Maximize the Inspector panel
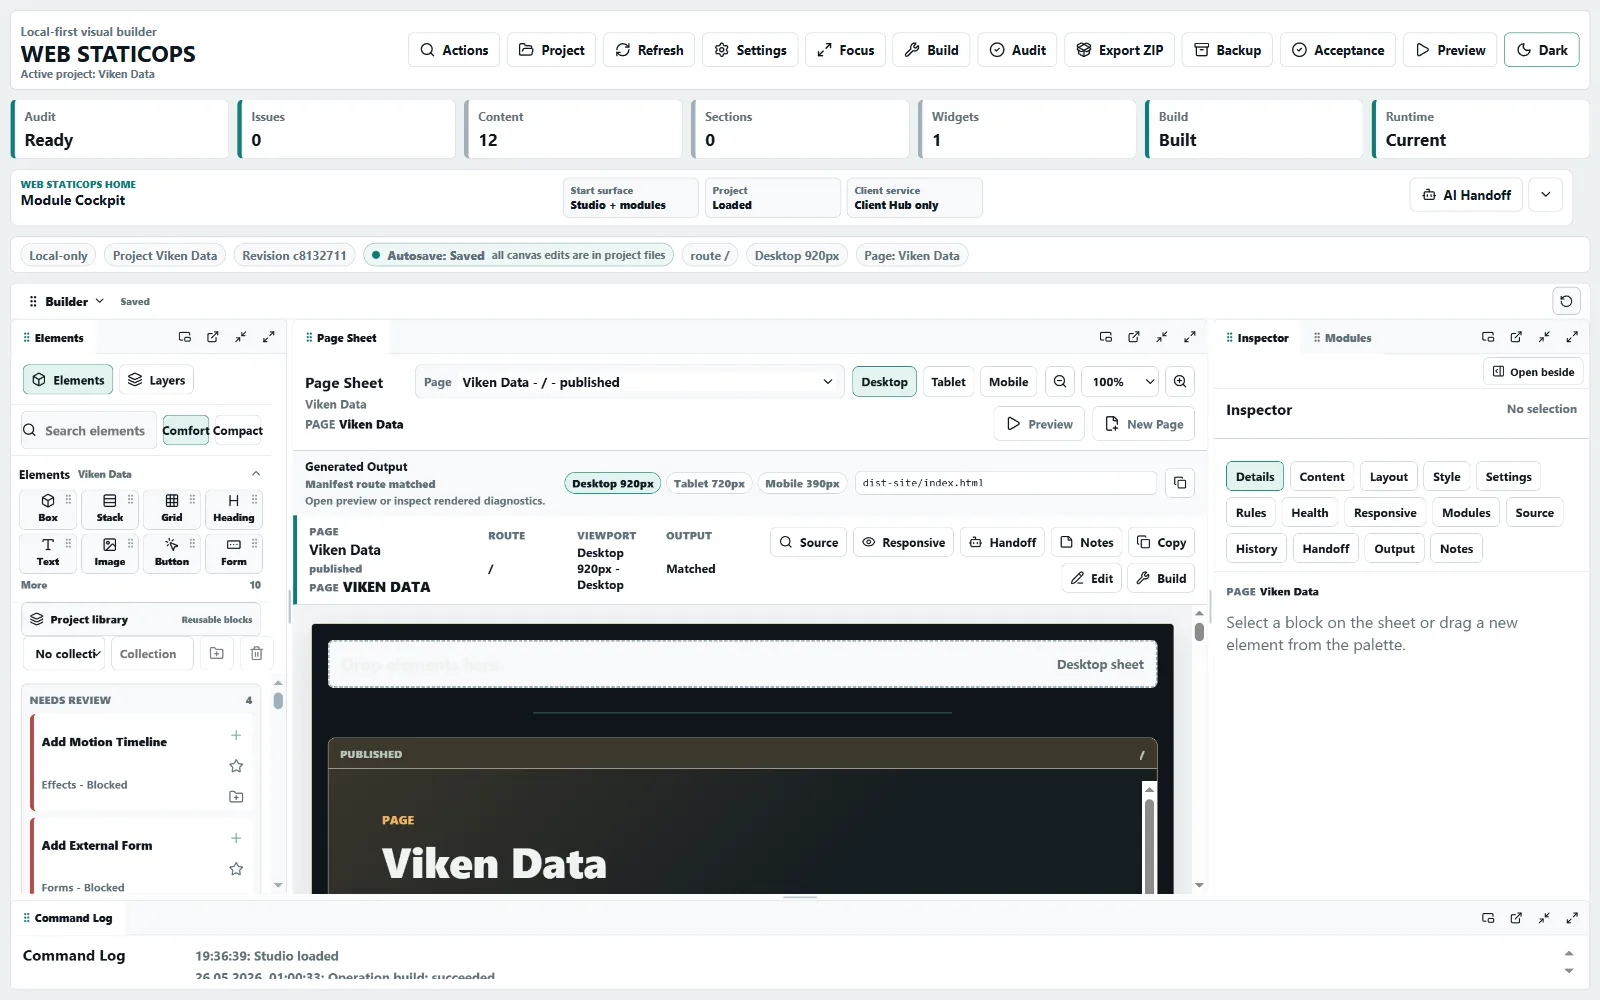 point(1572,337)
